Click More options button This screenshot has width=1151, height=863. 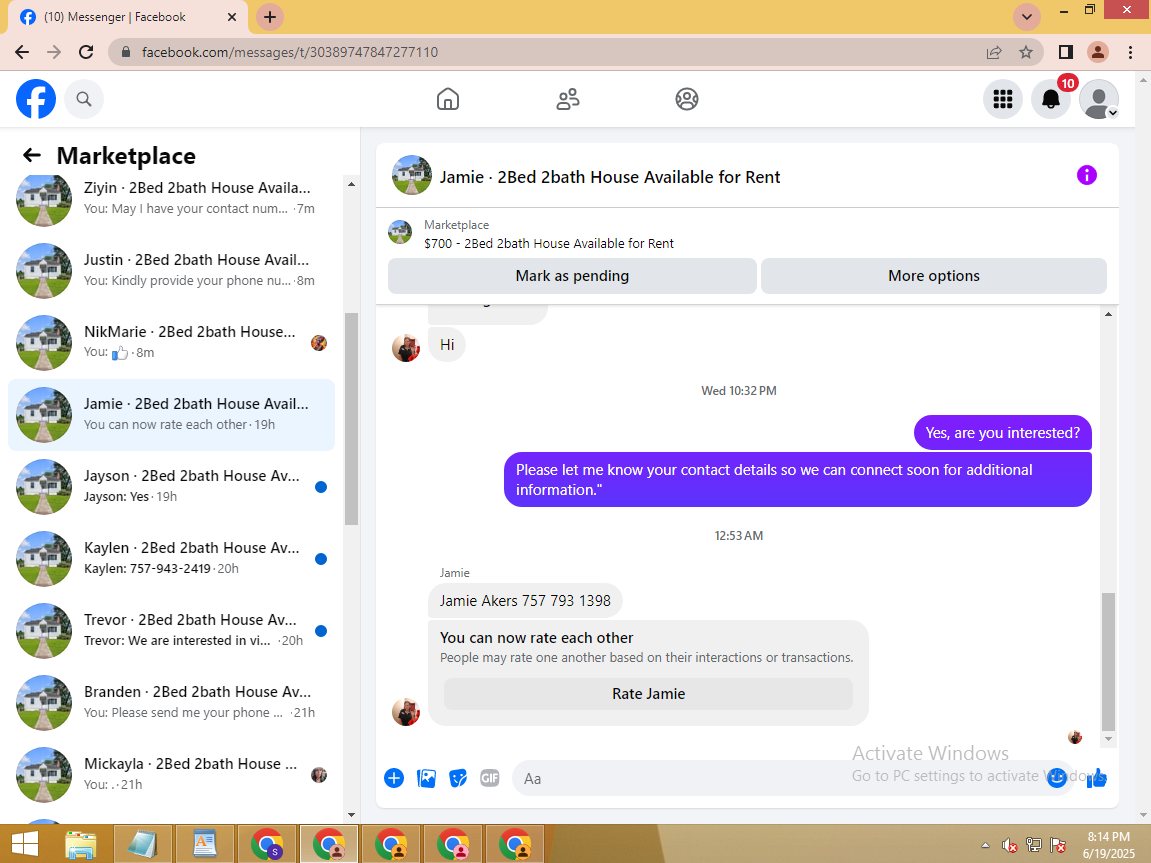click(934, 276)
